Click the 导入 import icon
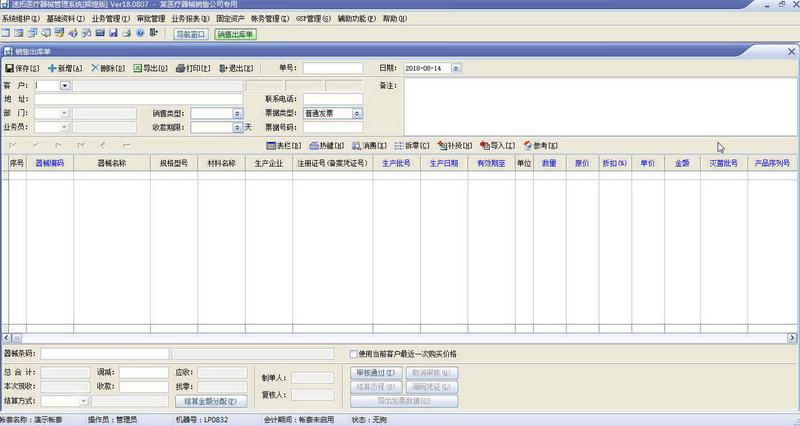Viewport: 800px width, 426px height. coord(485,145)
